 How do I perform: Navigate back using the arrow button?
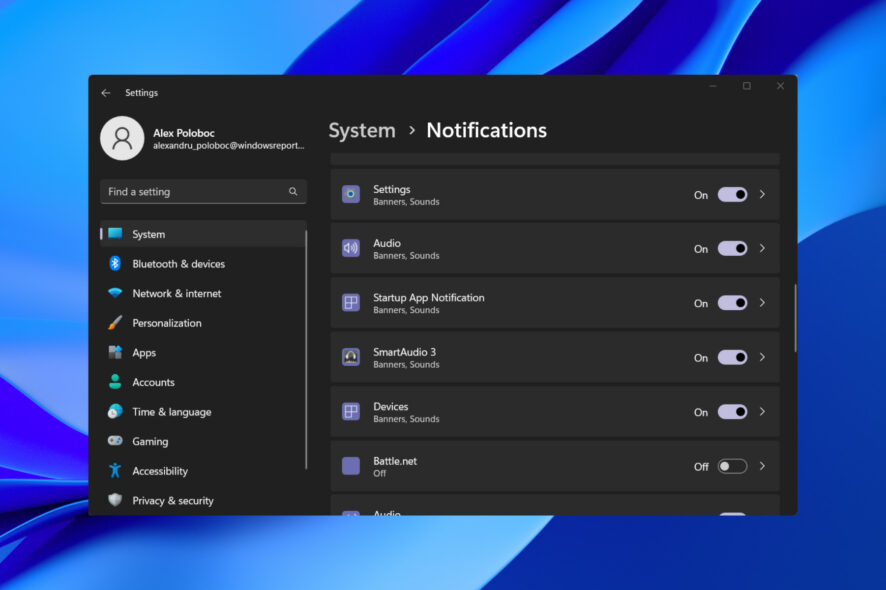tap(106, 92)
